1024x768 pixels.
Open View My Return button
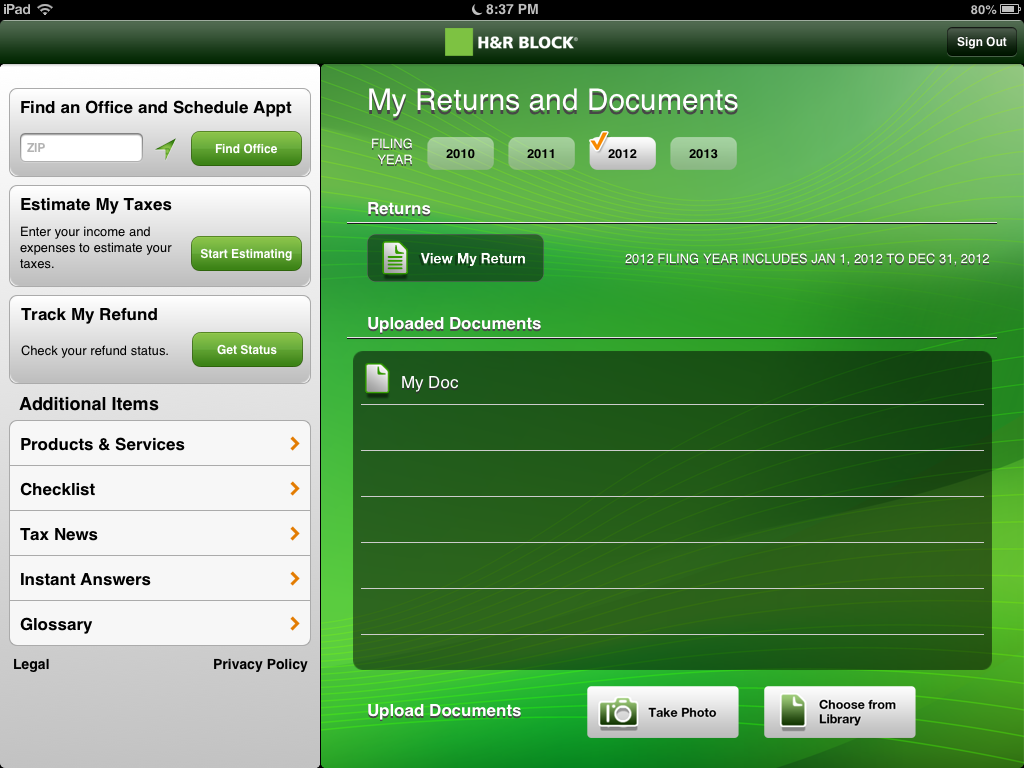(x=455, y=258)
